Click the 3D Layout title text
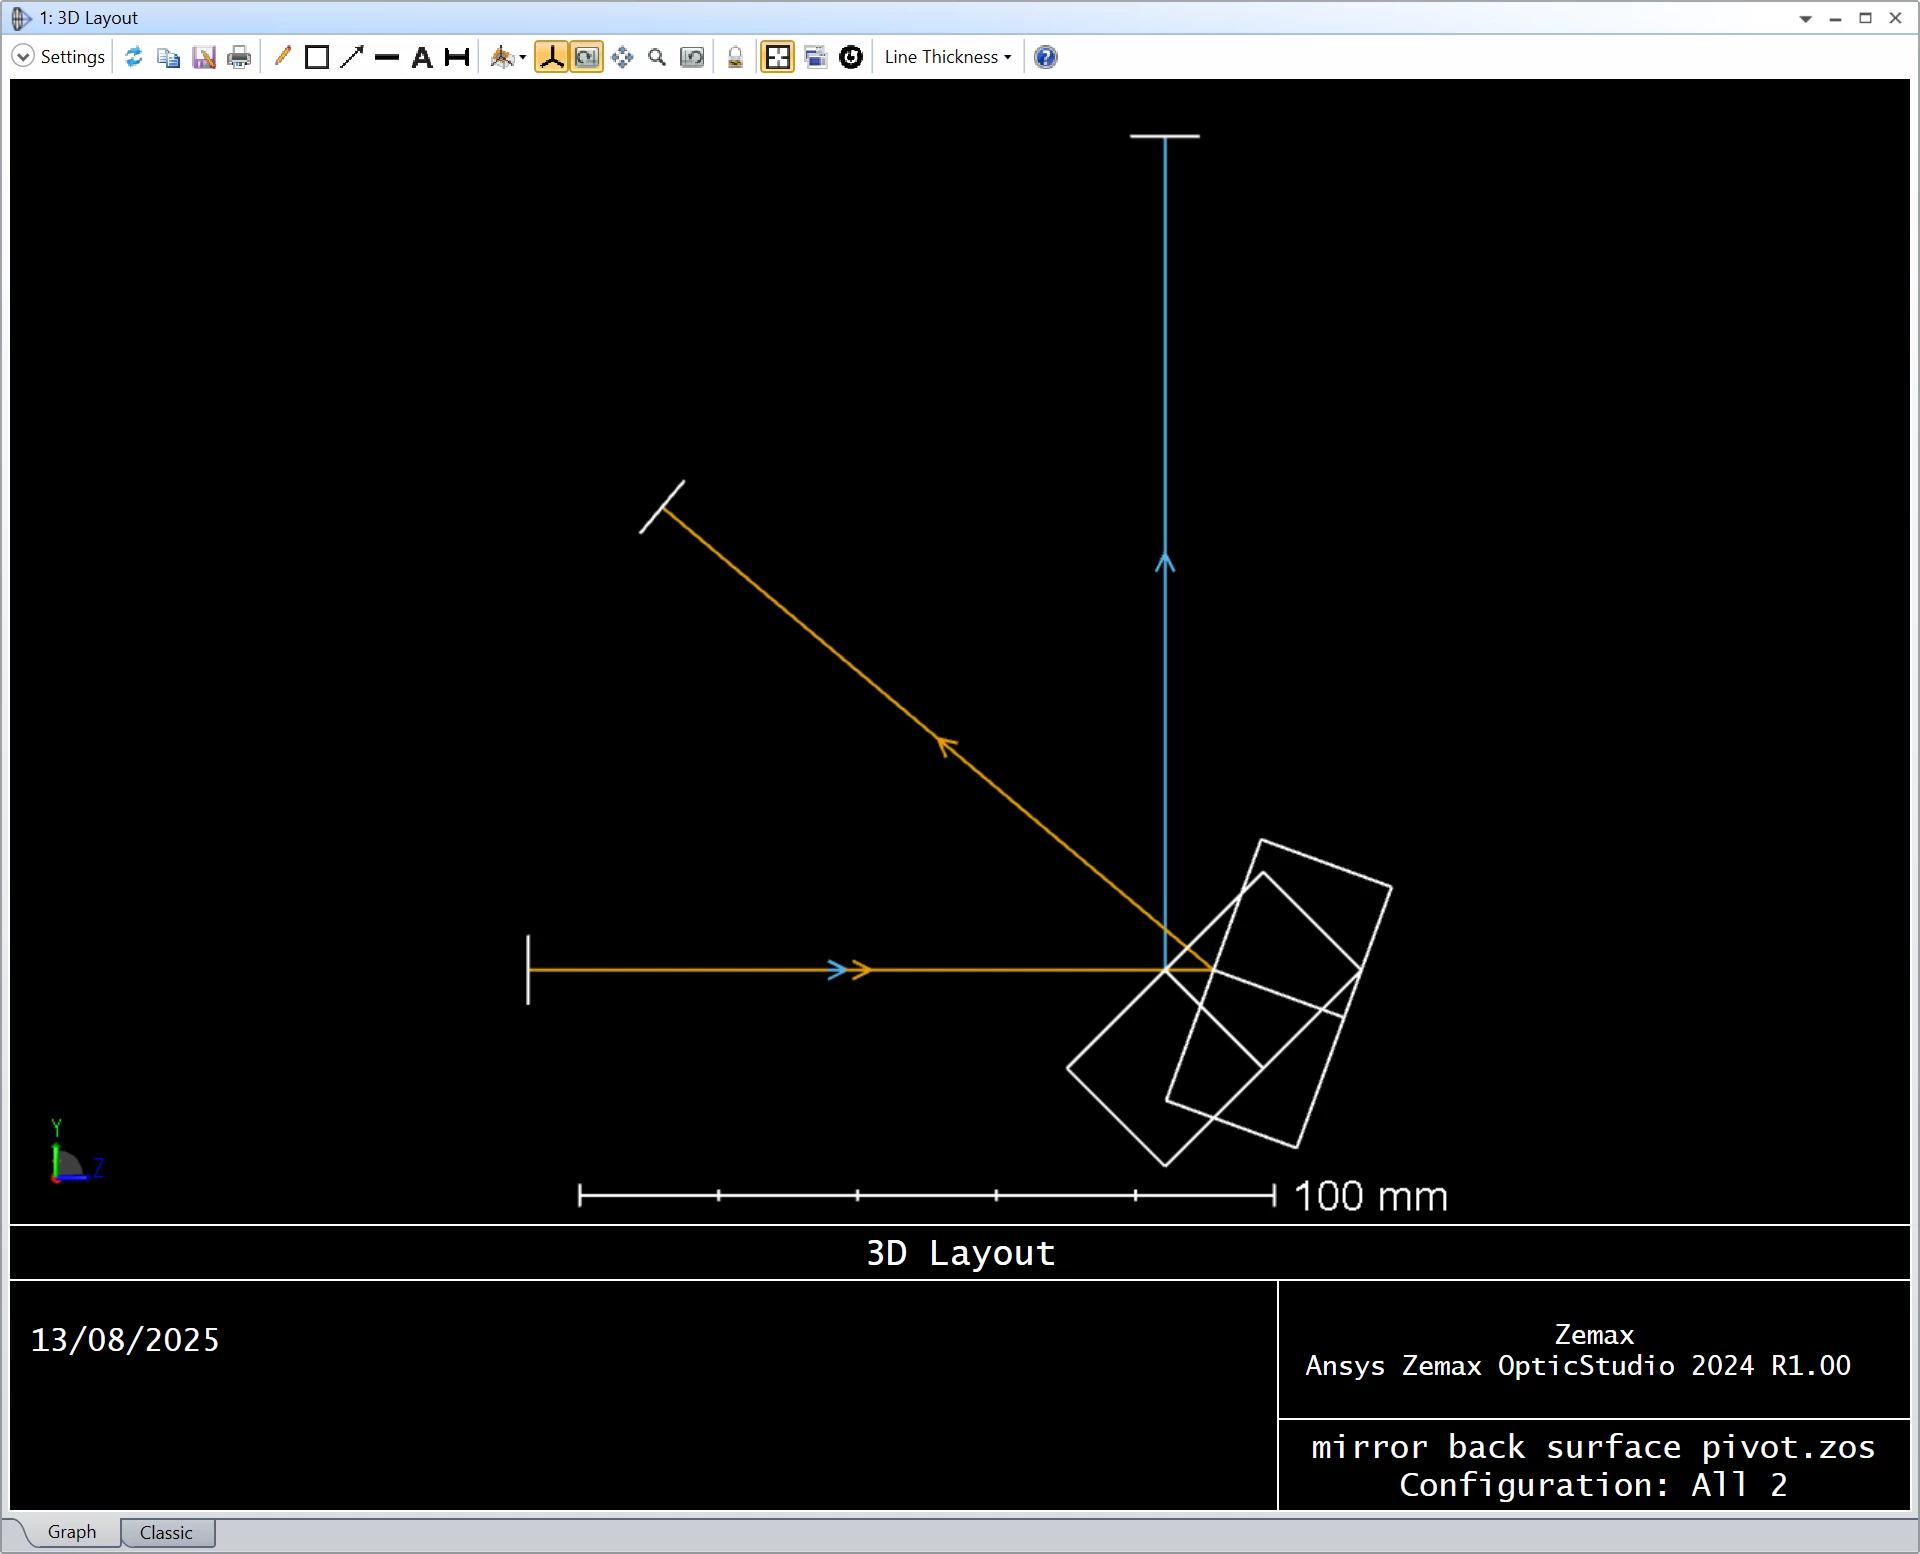 pyautogui.click(x=960, y=1253)
